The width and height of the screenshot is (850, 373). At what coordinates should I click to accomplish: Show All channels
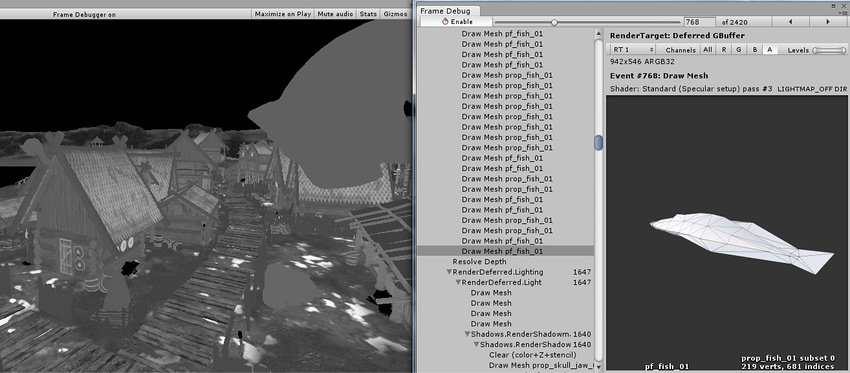pos(707,50)
